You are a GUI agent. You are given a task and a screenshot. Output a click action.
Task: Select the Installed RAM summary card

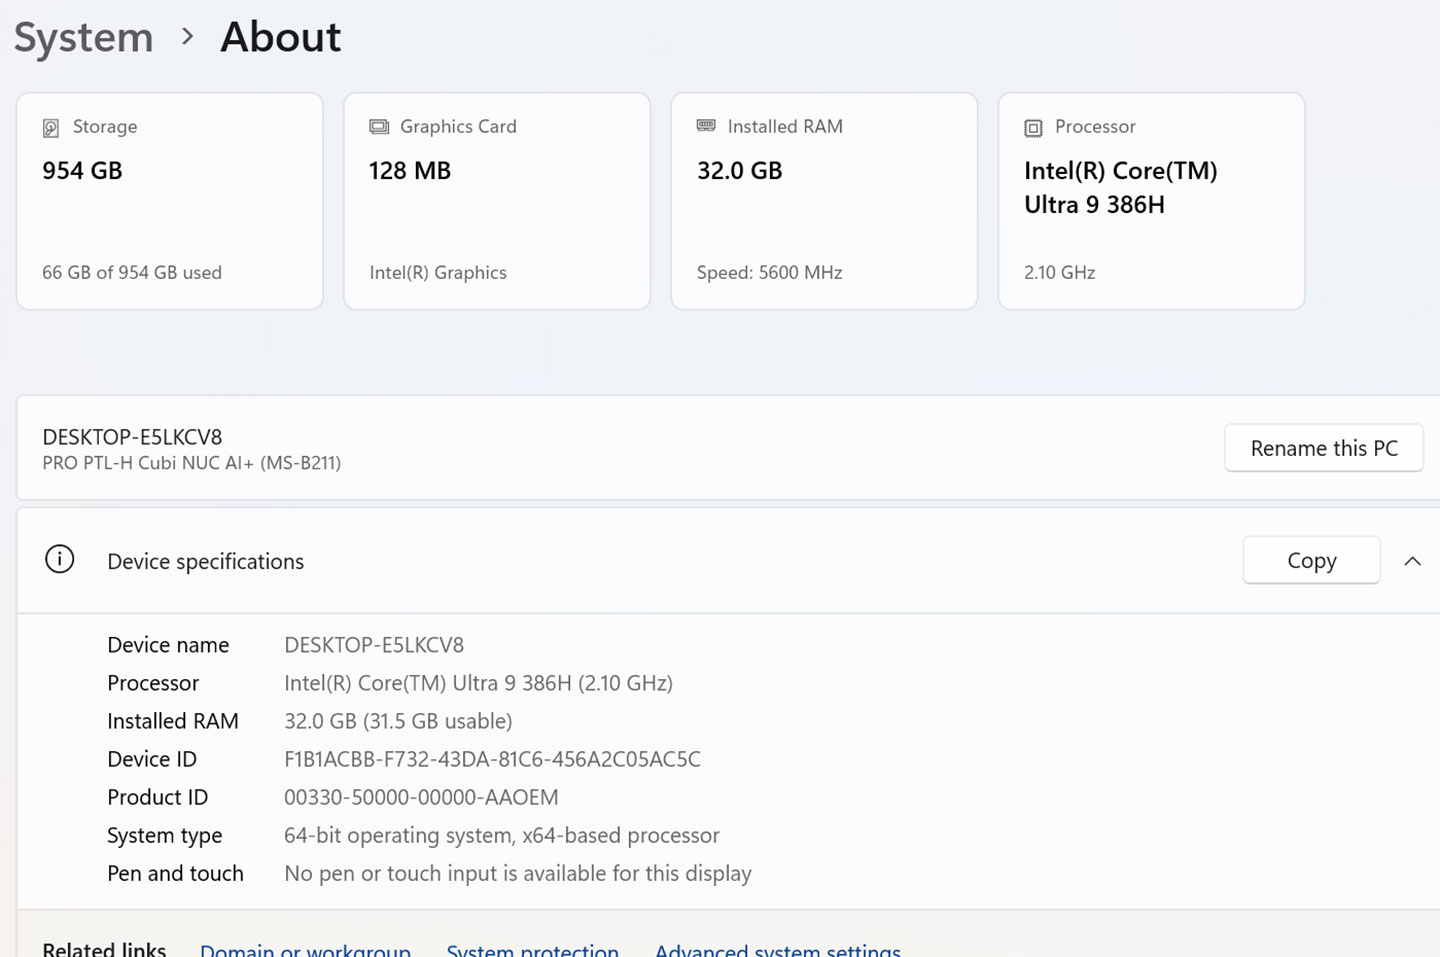point(824,200)
